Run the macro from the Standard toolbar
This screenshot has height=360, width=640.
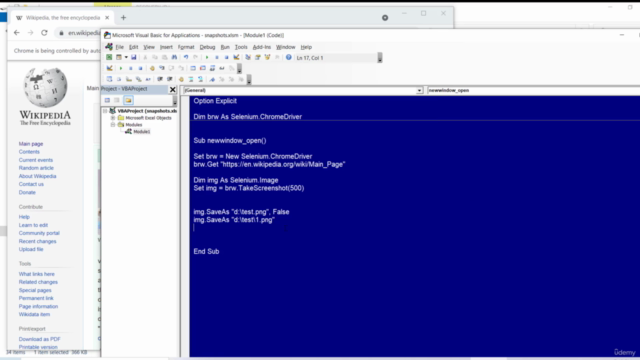click(x=207, y=58)
